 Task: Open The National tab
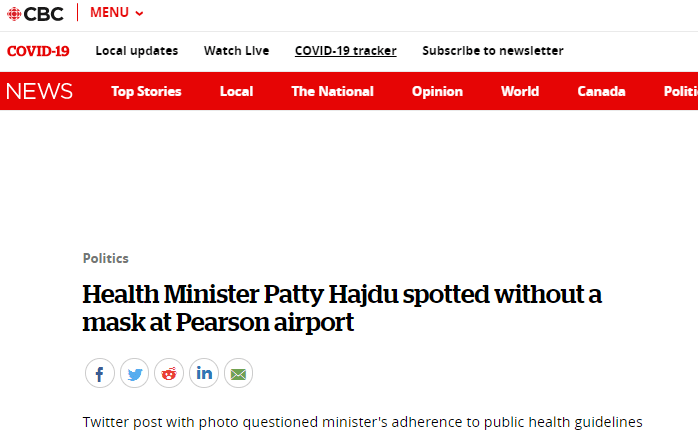coord(332,91)
